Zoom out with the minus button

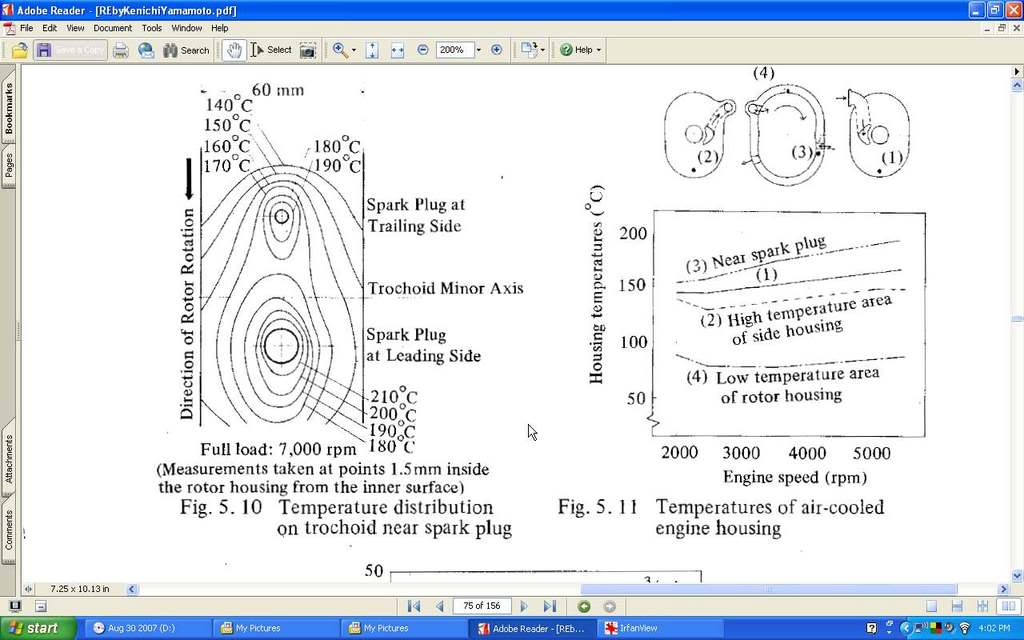click(423, 50)
